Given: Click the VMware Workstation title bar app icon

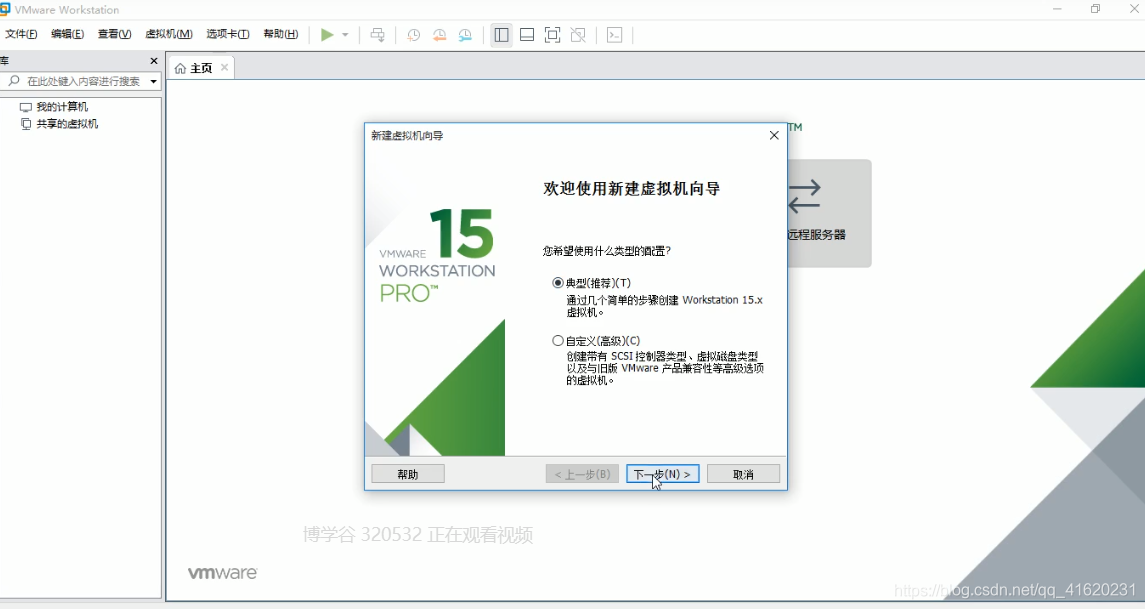Looking at the screenshot, I should (x=4, y=9).
